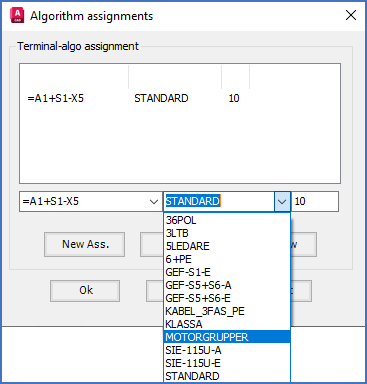Screen dimensions: 367x384
Task: Click the STANDARD cell in assignment list
Action: [161, 98]
